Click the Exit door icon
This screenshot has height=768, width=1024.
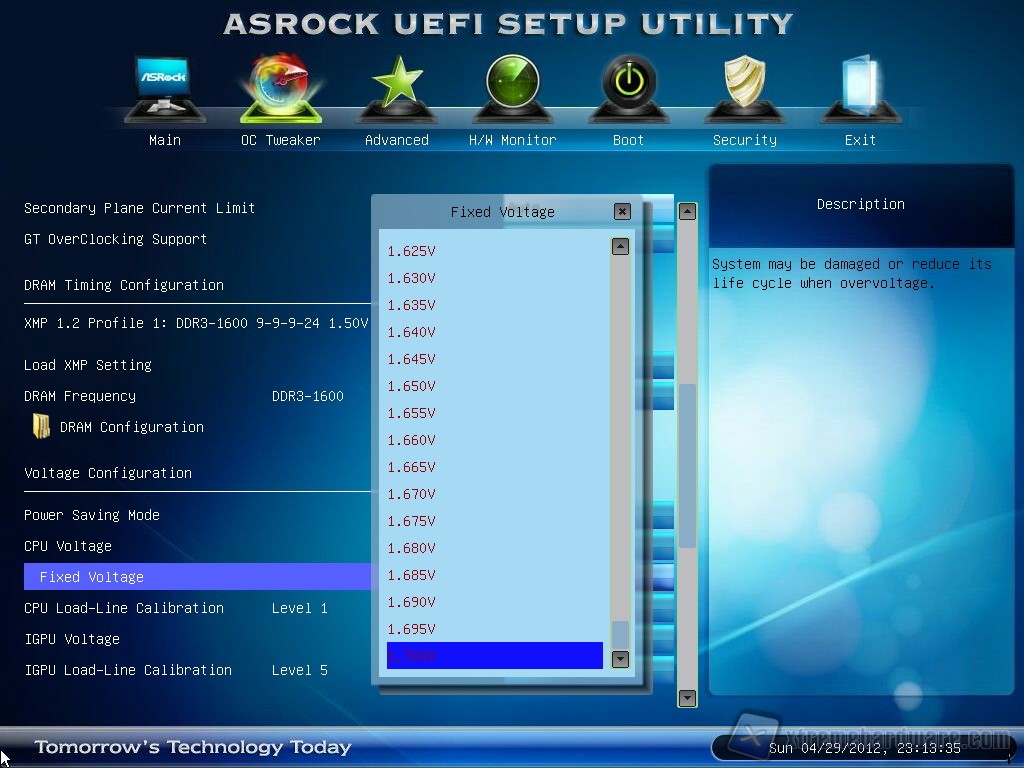coord(860,90)
